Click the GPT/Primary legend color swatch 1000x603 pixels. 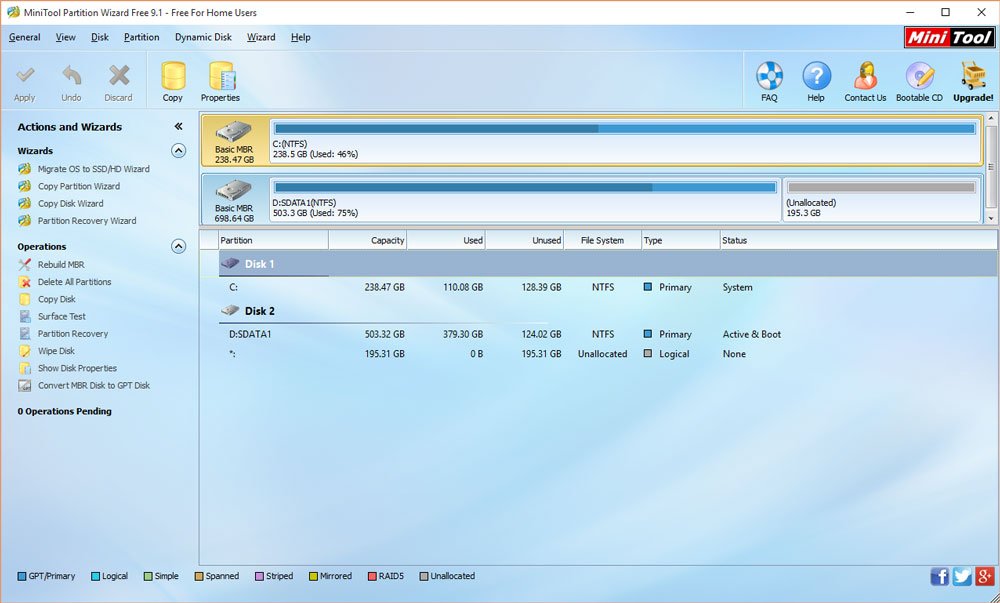click(x=22, y=576)
